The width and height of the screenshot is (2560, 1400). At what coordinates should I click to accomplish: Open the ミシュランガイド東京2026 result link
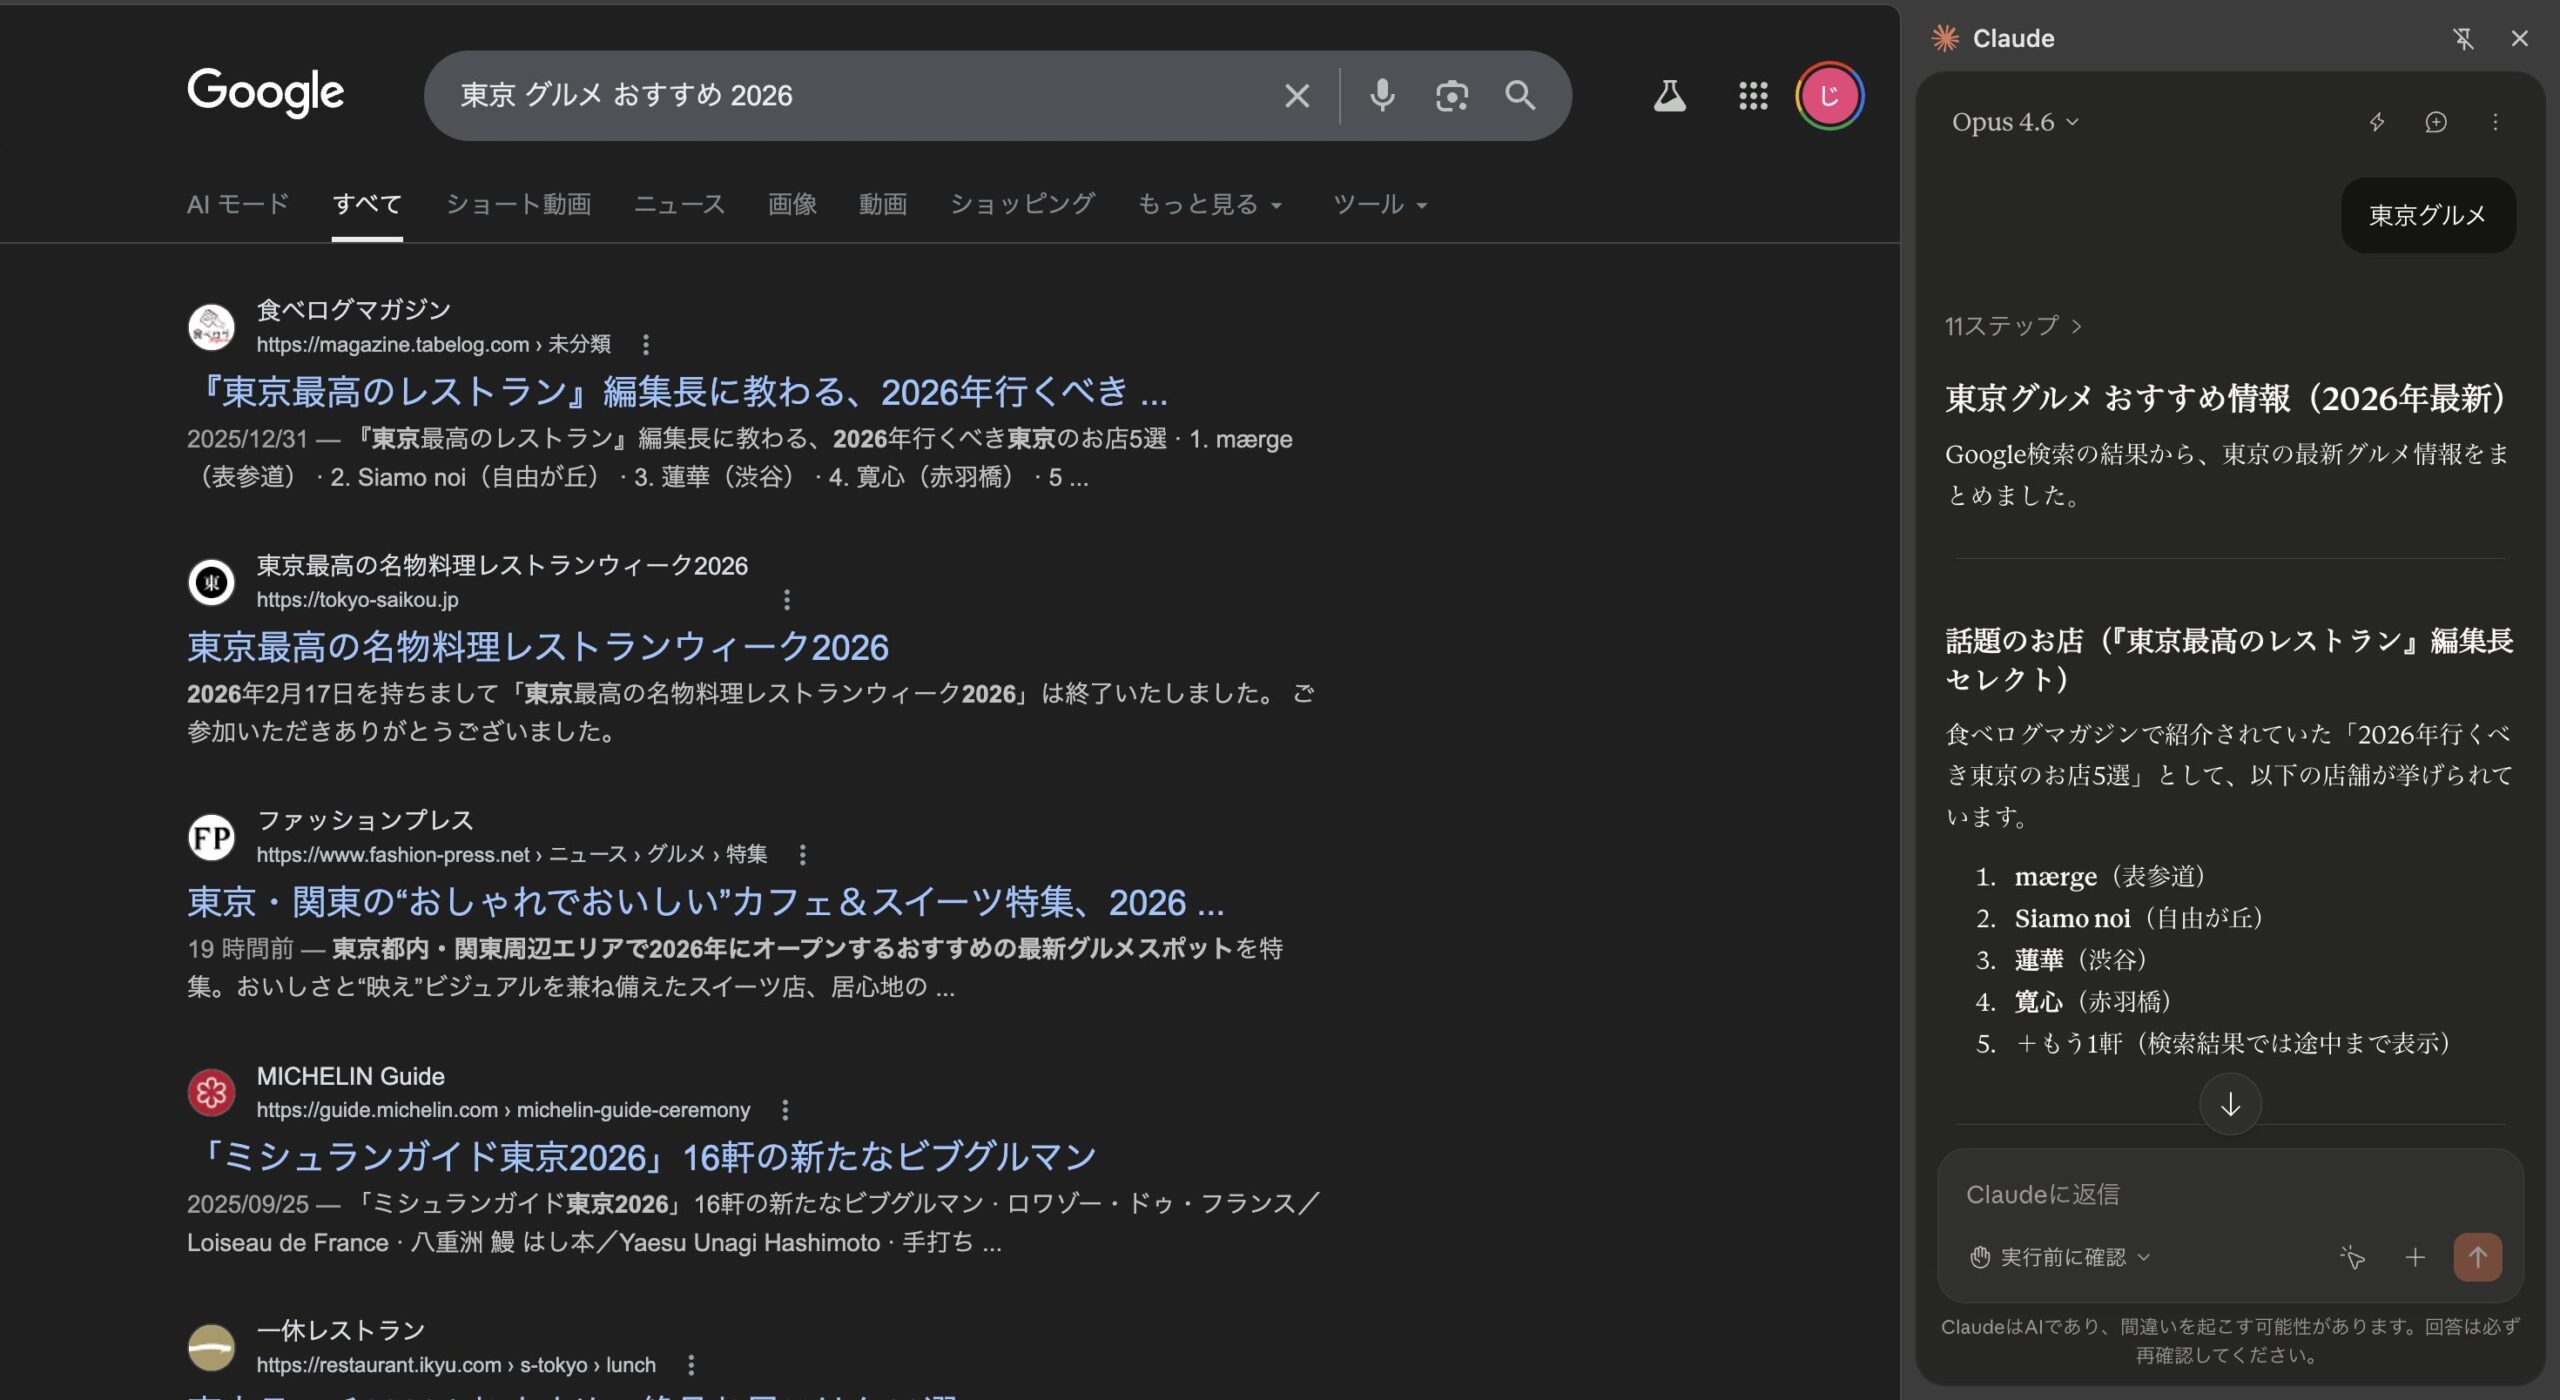pos(641,1156)
